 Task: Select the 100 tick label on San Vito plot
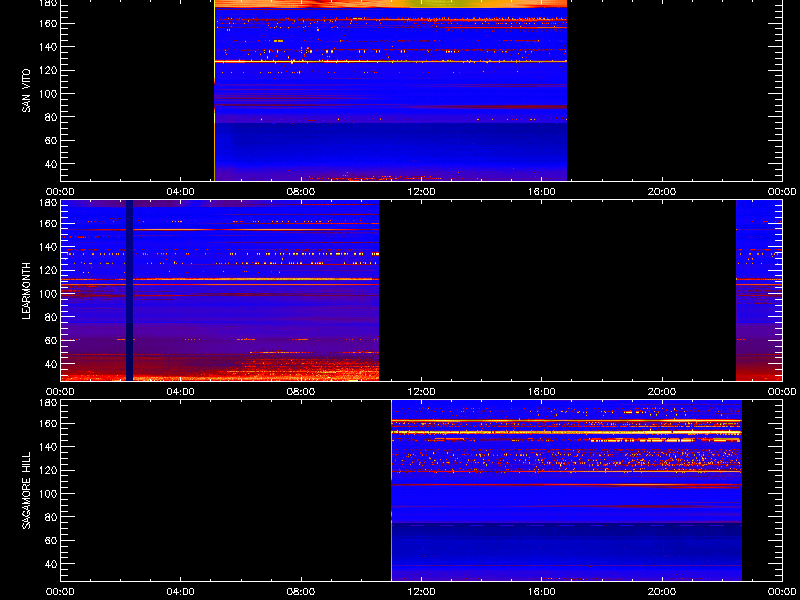(49, 94)
